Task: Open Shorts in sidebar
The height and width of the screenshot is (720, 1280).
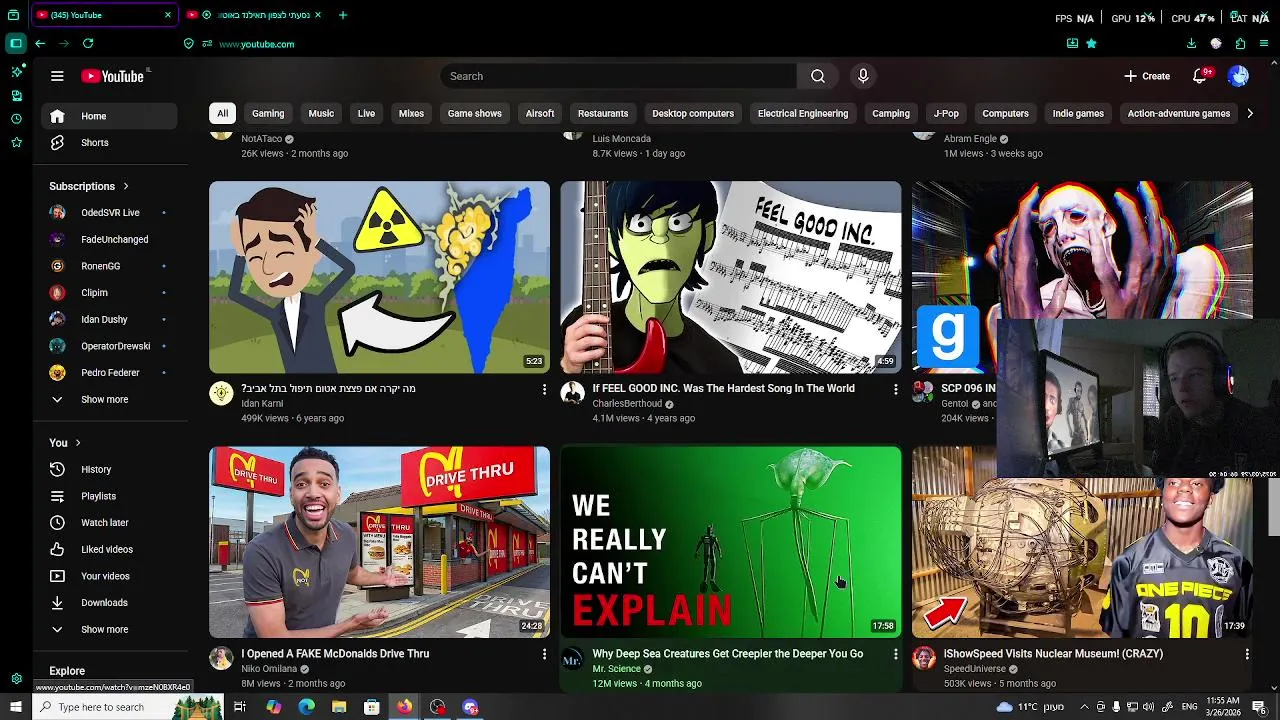Action: coord(110,142)
